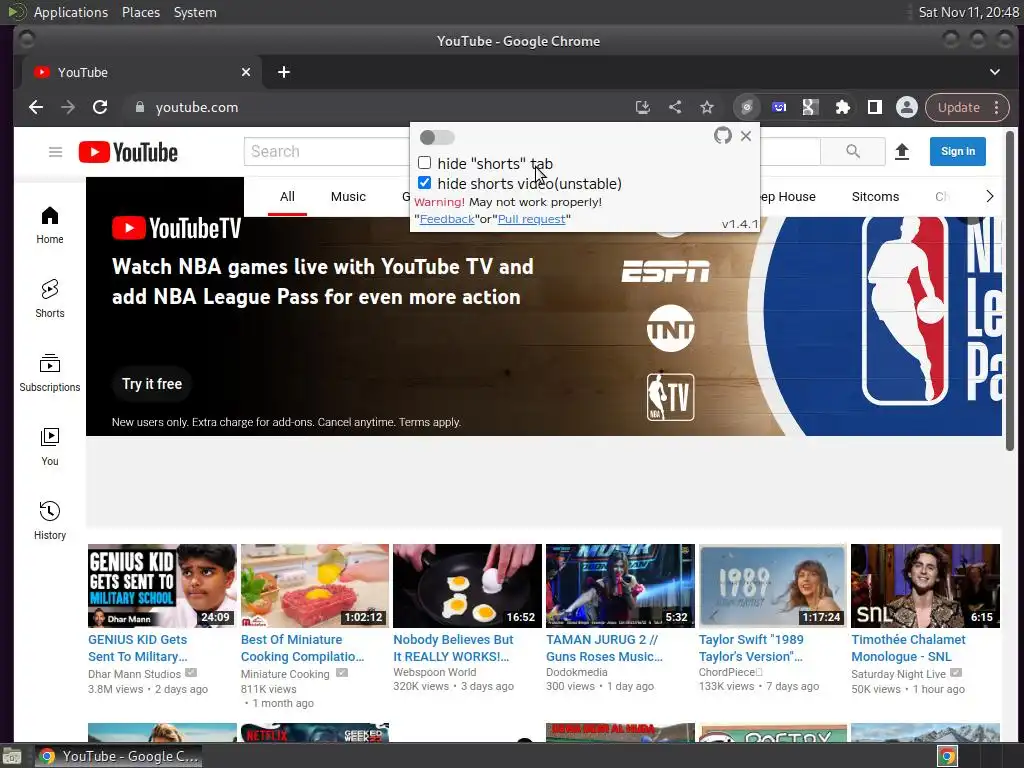Click Try it free on YouTubeTV banner
The width and height of the screenshot is (1024, 768).
[x=152, y=383]
